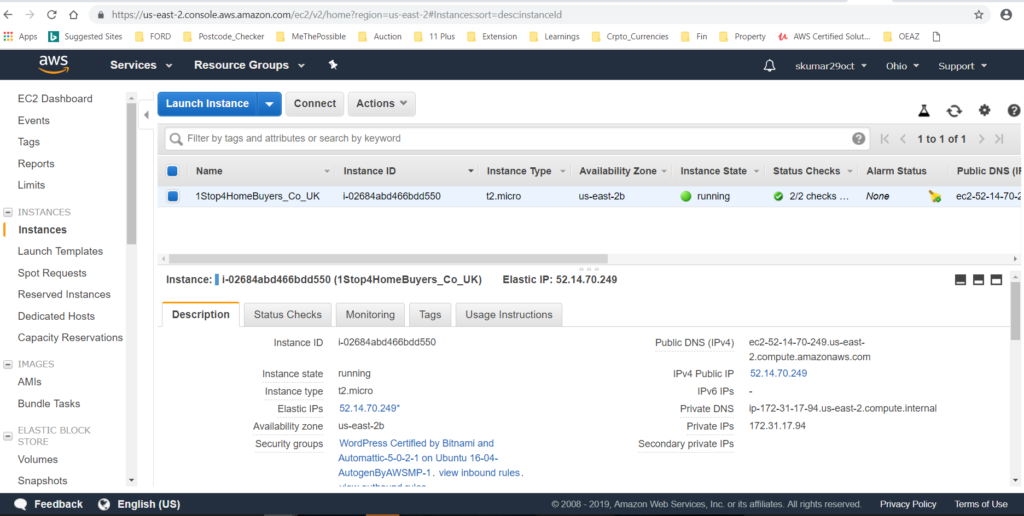Open the Elastic IPs 52.14.70.249 link
Viewport: 1024px width, 516px height.
[x=369, y=408]
